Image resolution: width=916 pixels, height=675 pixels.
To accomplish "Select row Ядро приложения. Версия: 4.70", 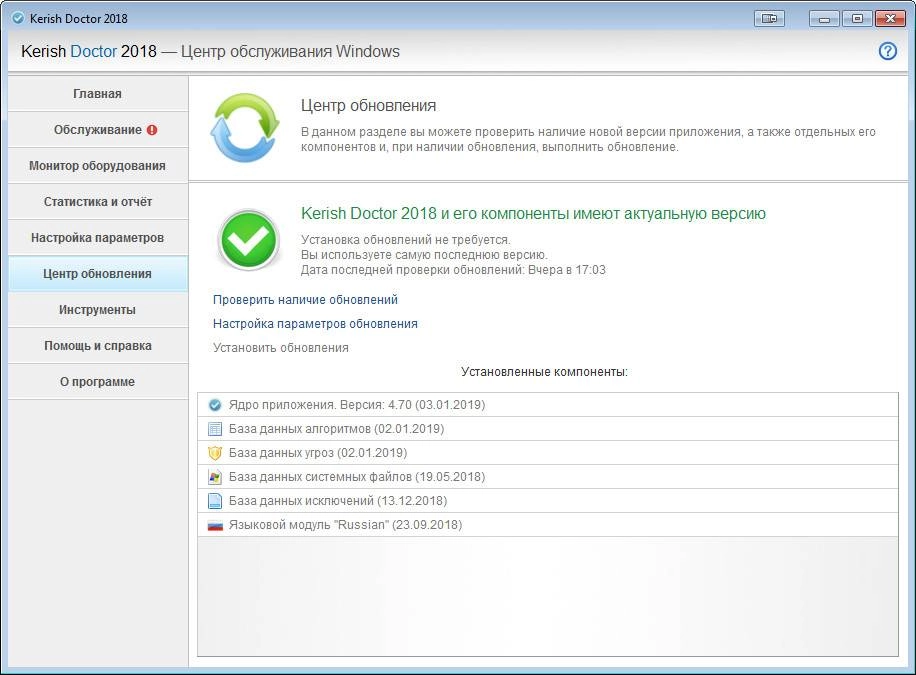I will pyautogui.click(x=547, y=404).
